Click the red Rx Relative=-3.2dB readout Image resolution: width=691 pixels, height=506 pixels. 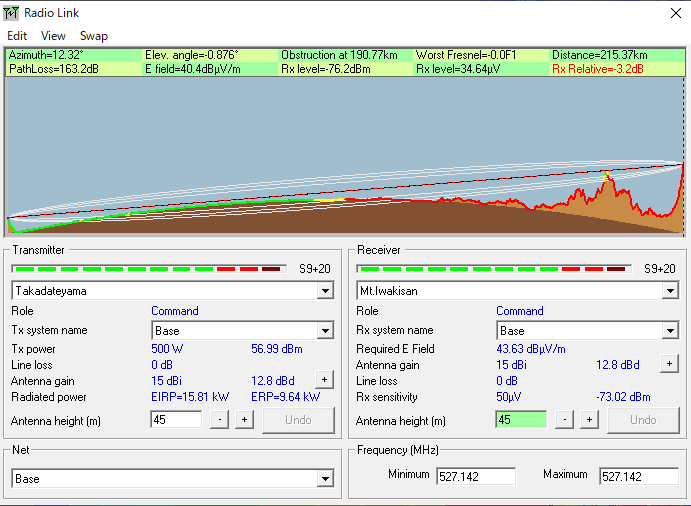pos(598,69)
